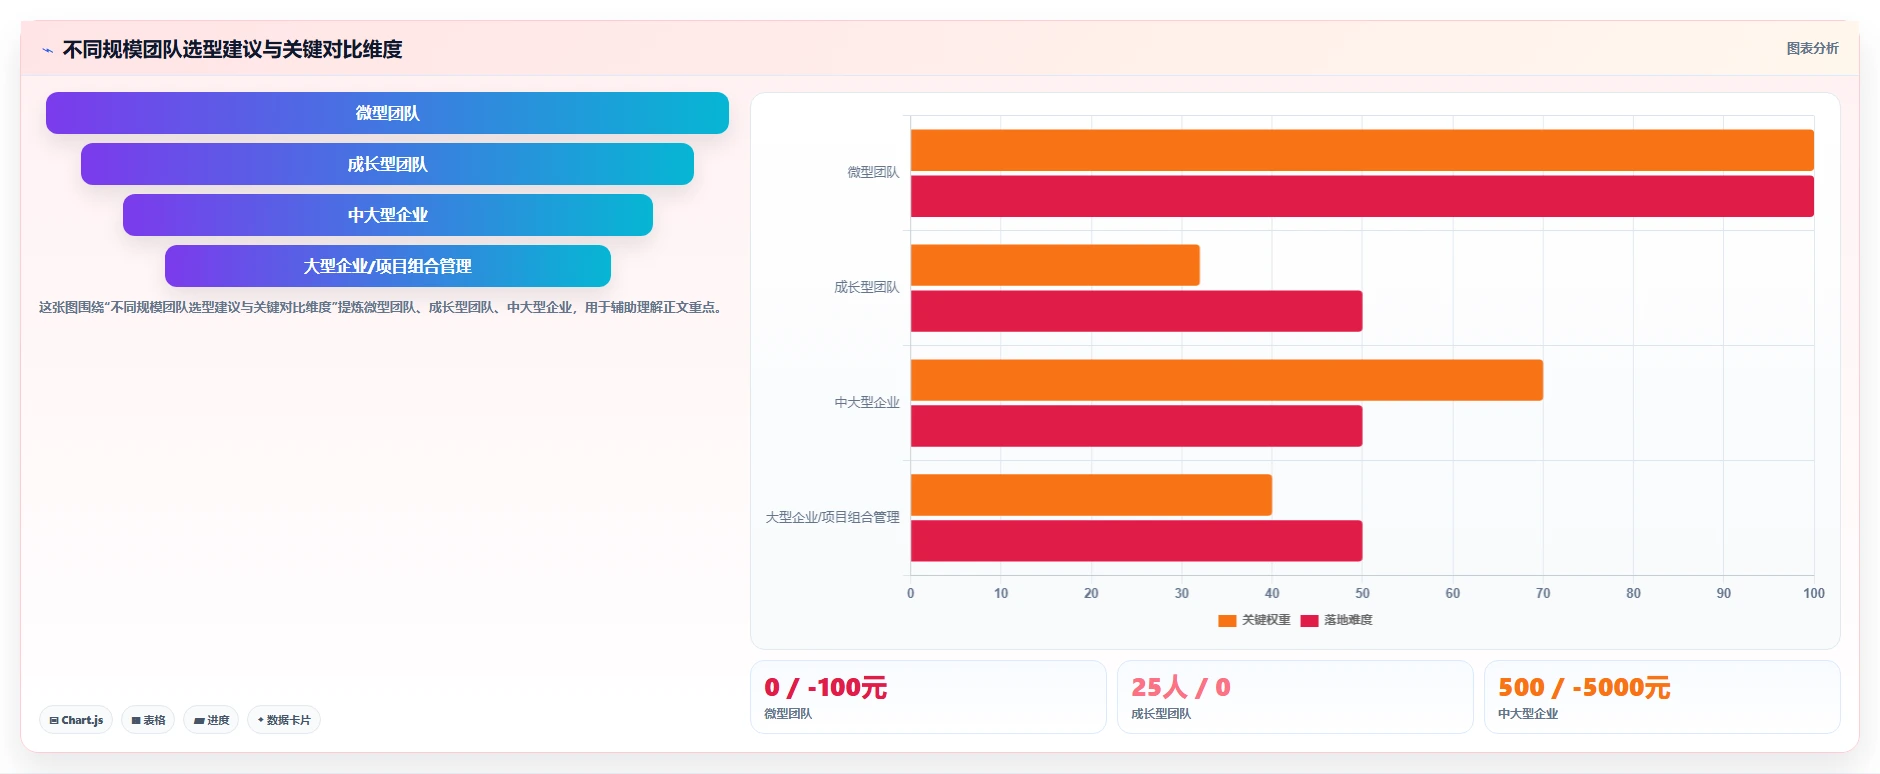Select the 微型团队 funnel bar
The width and height of the screenshot is (1880, 774).
(387, 113)
